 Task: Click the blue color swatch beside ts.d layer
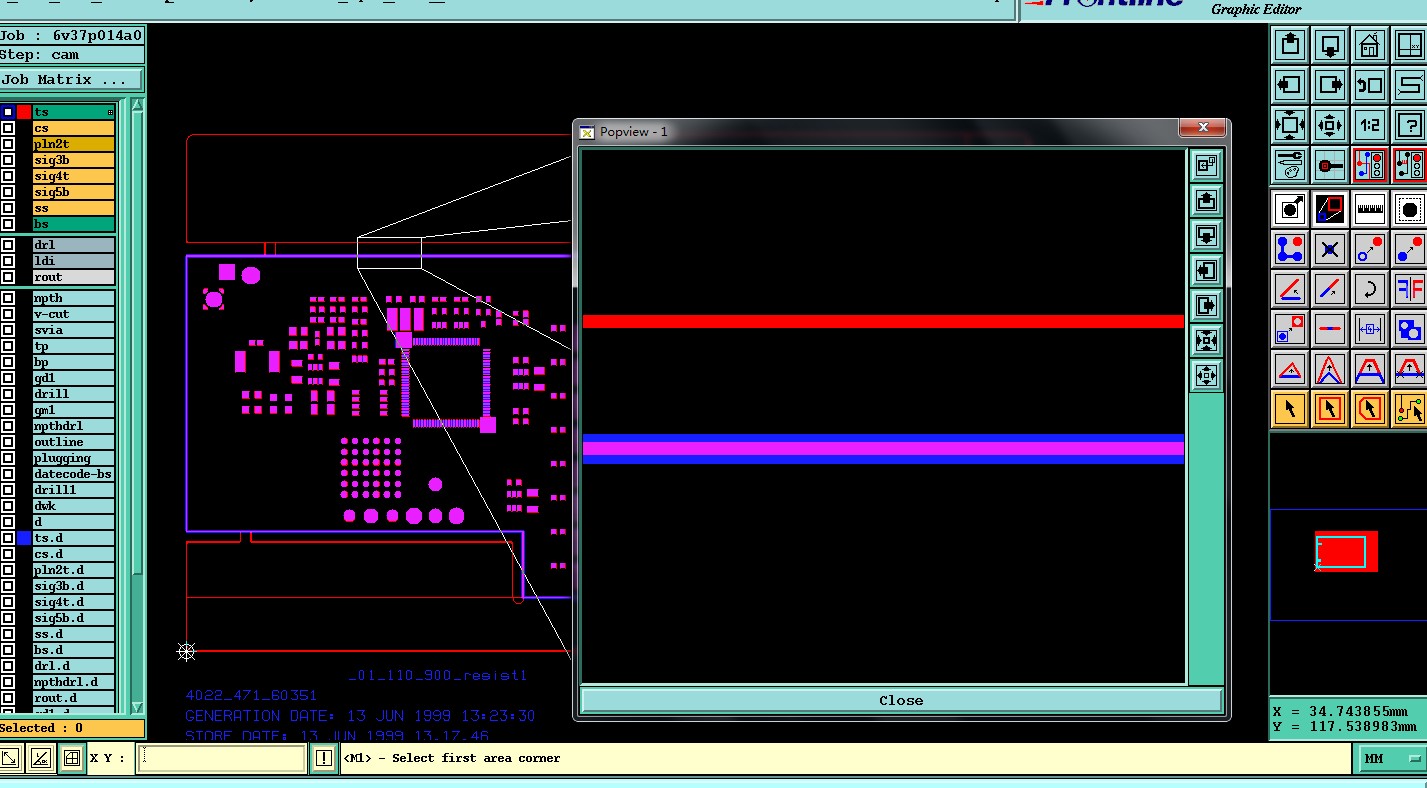pos(24,538)
